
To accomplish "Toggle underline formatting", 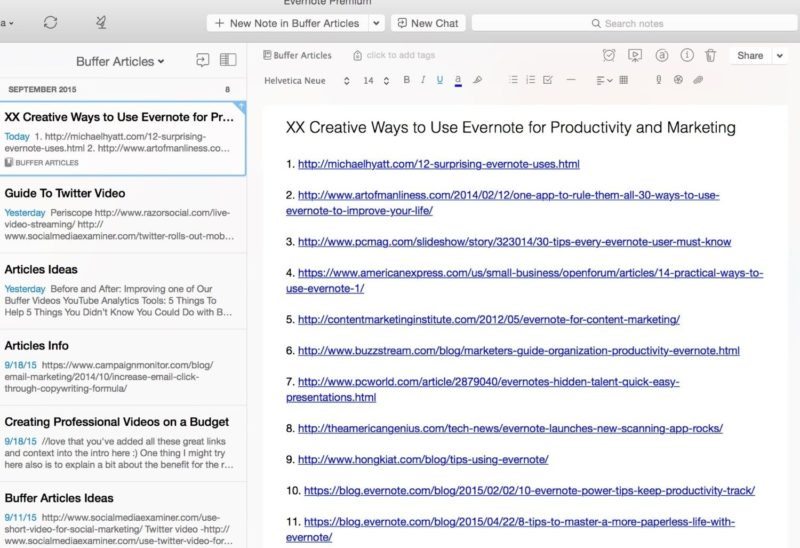I will pyautogui.click(x=440, y=80).
